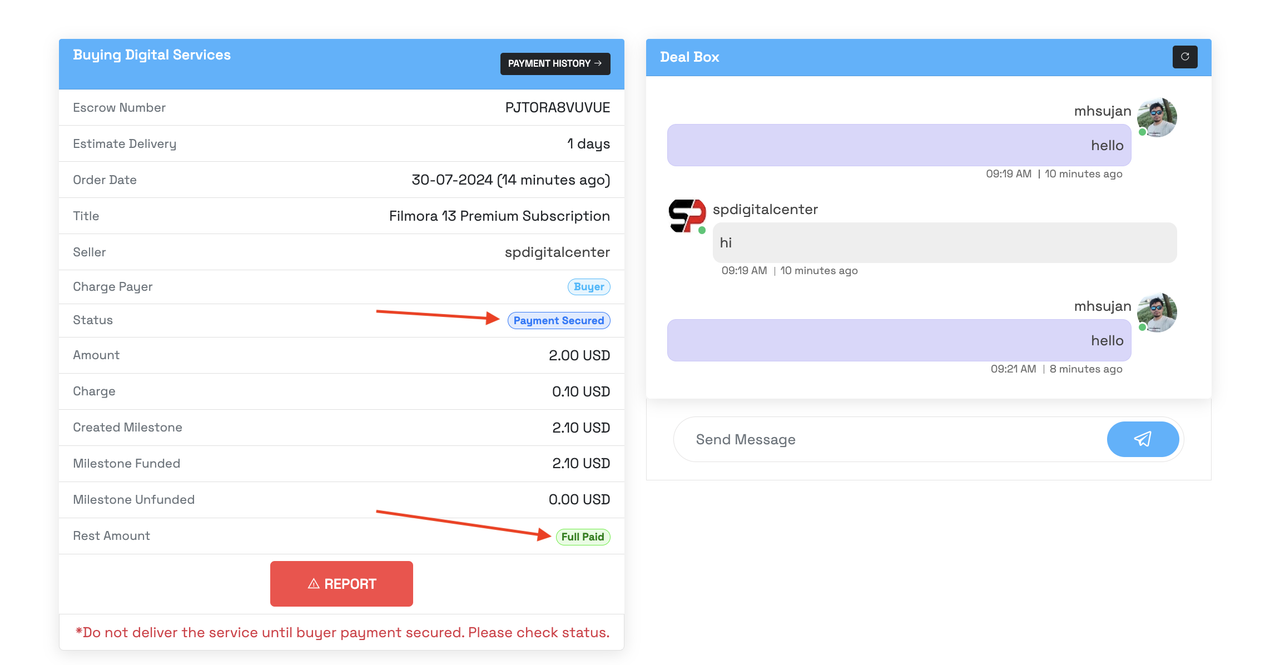
Task: Click the first hello message bubble
Action: pyautogui.click(x=899, y=145)
